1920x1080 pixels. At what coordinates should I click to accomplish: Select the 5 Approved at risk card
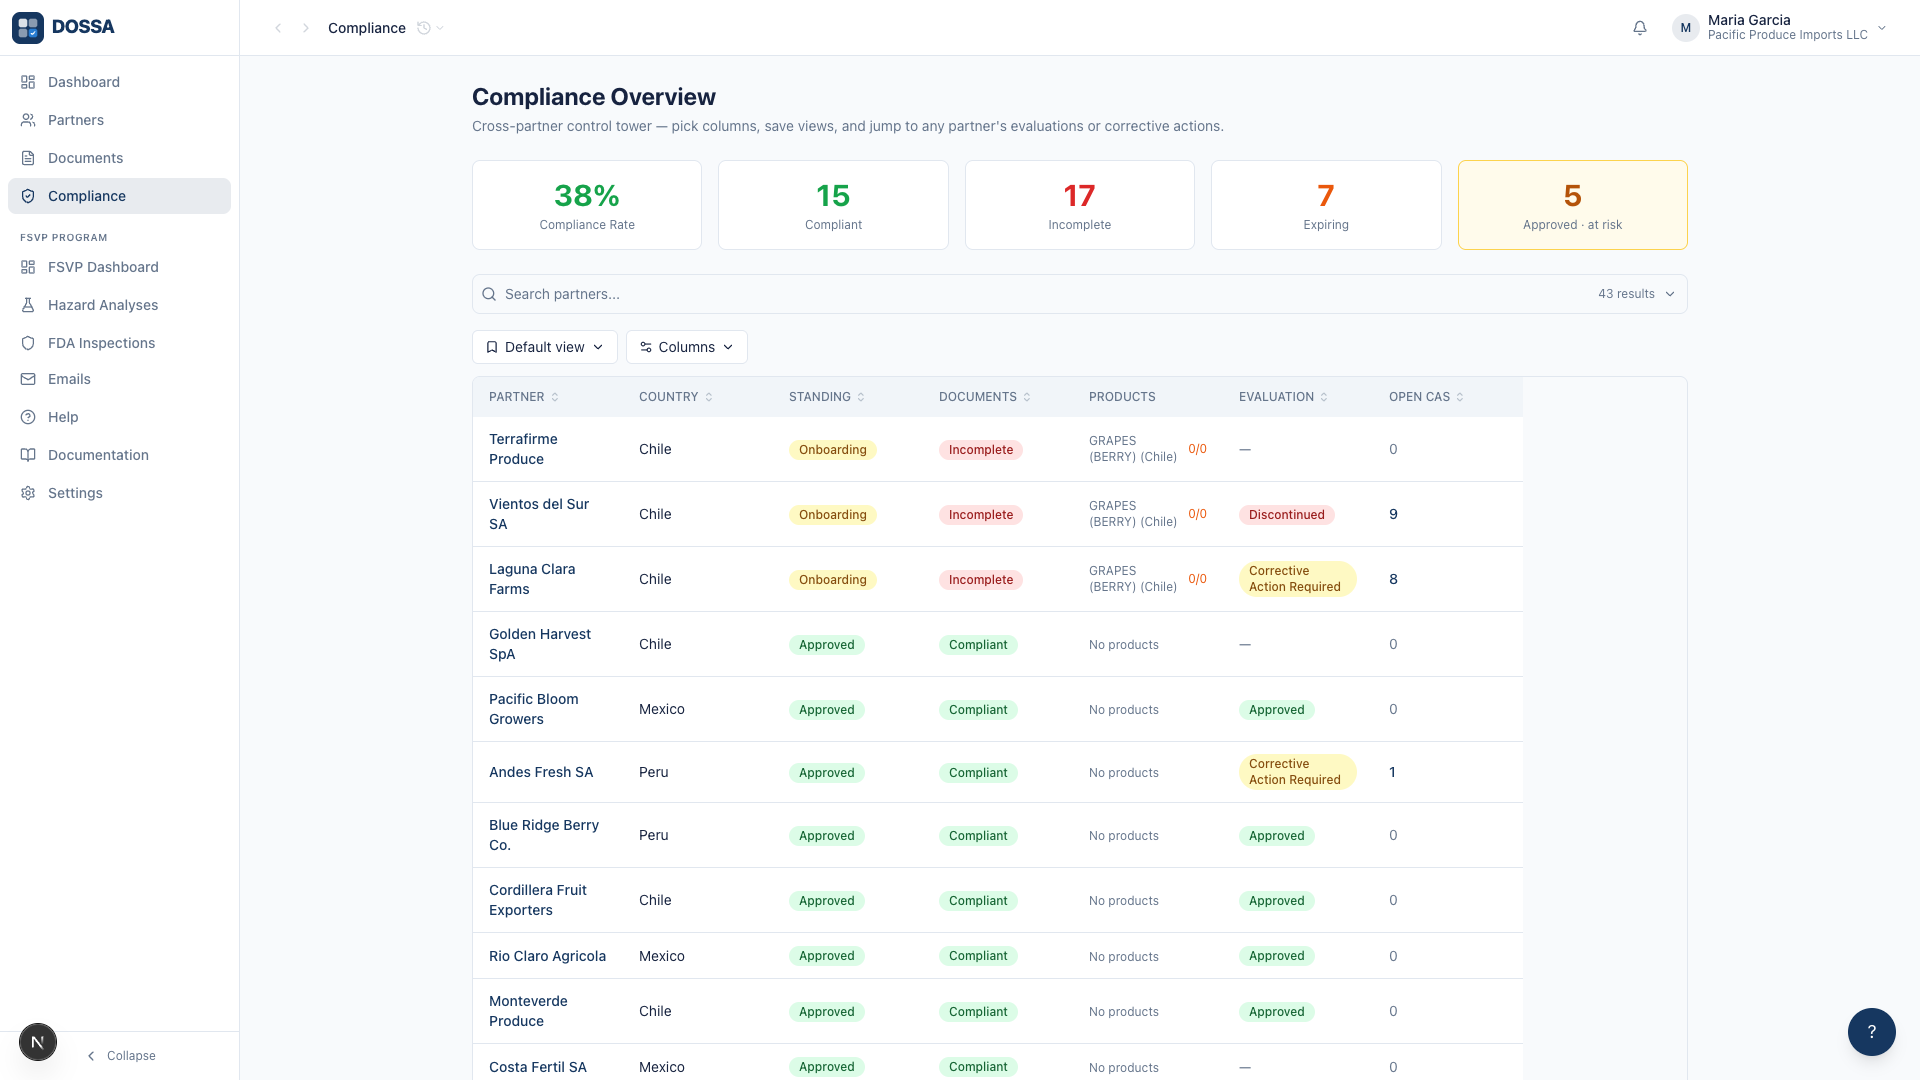click(1573, 205)
